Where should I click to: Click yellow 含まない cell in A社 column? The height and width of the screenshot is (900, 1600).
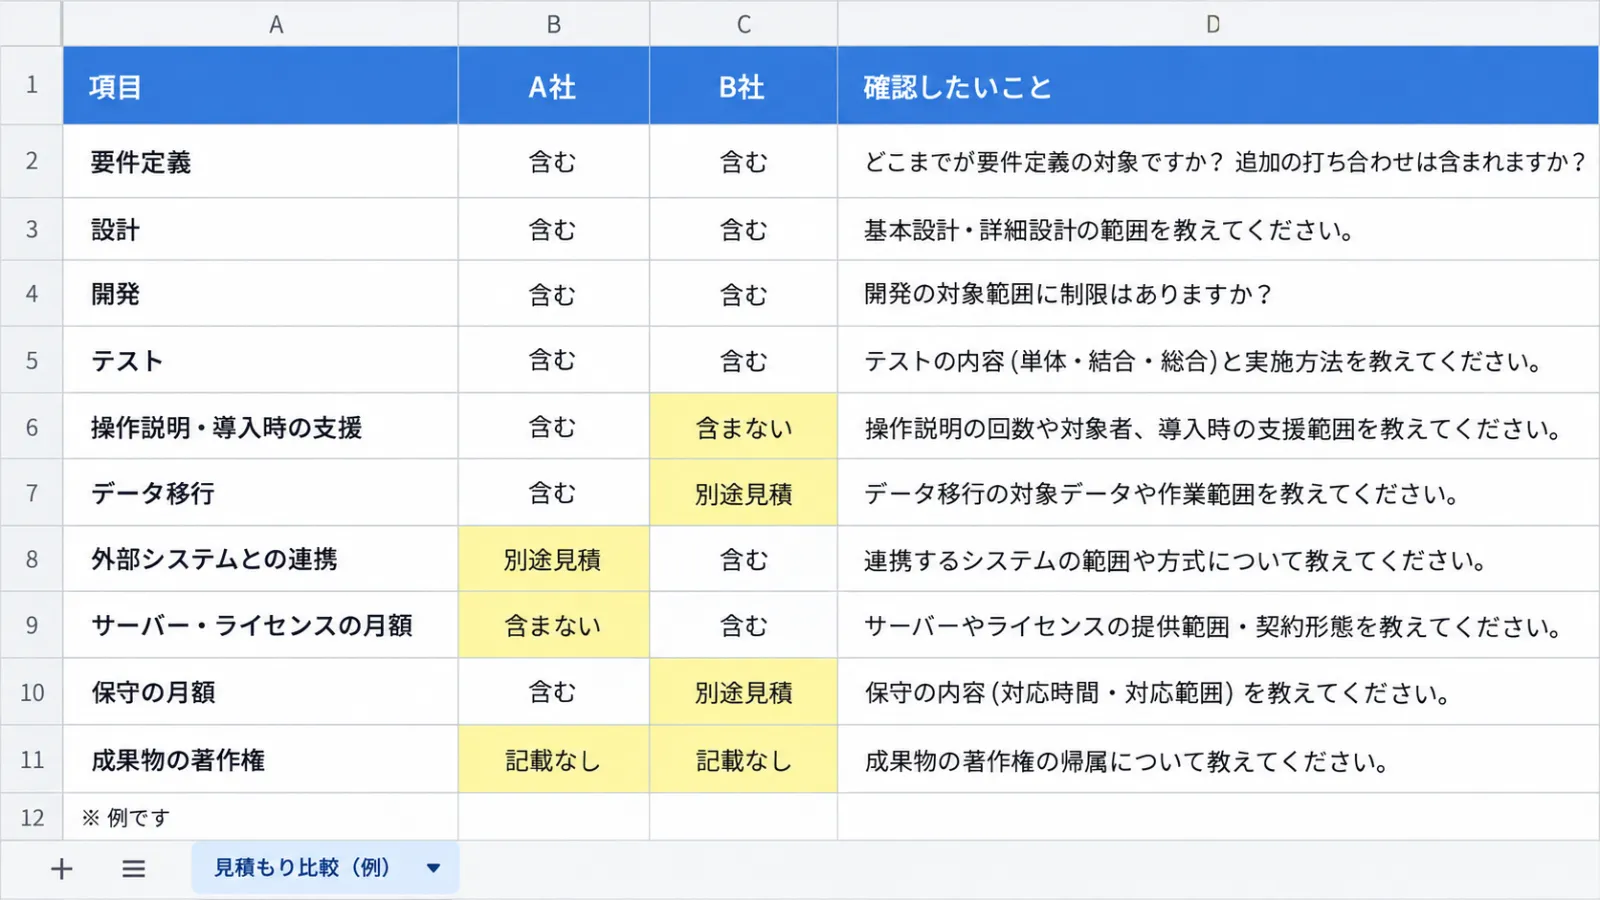pos(554,625)
